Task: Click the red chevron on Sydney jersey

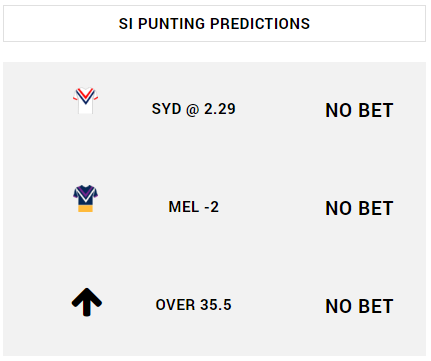Action: pyautogui.click(x=85, y=93)
